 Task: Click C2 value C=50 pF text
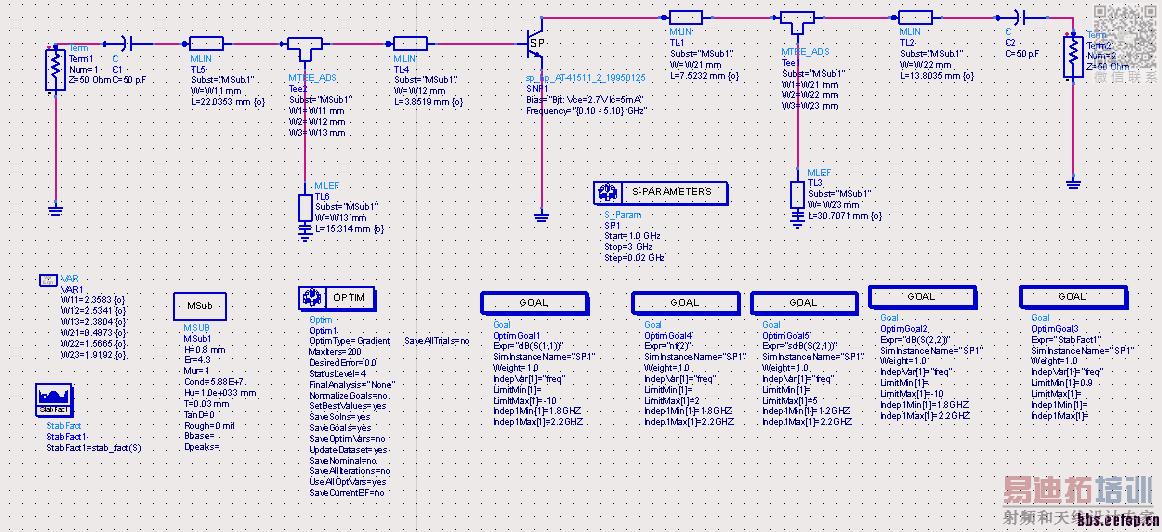point(1023,53)
